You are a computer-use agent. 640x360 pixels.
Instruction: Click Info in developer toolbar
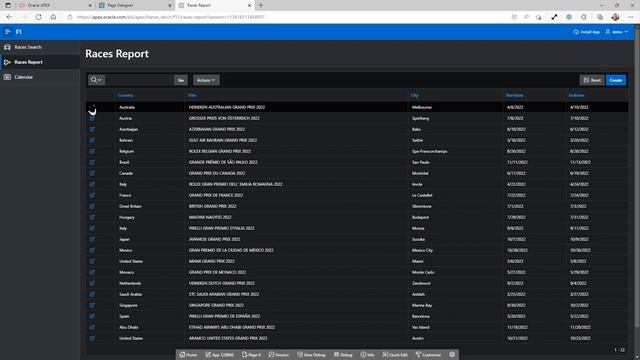click(x=368, y=355)
